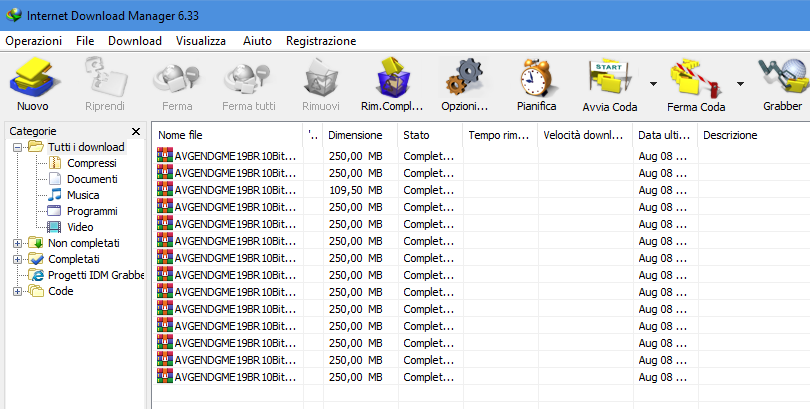The image size is (810, 409).
Task: Select the Musica category
Action: click(83, 195)
